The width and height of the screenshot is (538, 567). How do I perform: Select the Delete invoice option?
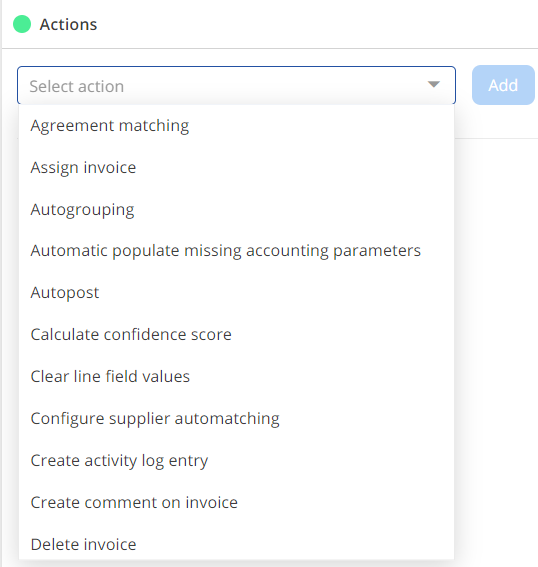[236, 542]
